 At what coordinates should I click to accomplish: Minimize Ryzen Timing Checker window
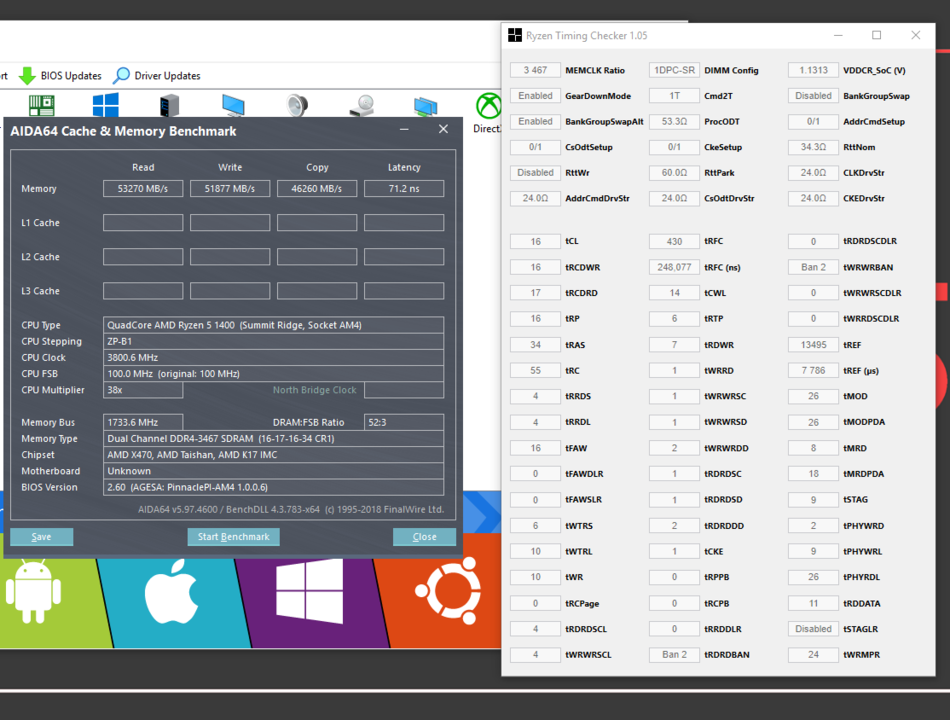pyautogui.click(x=839, y=35)
